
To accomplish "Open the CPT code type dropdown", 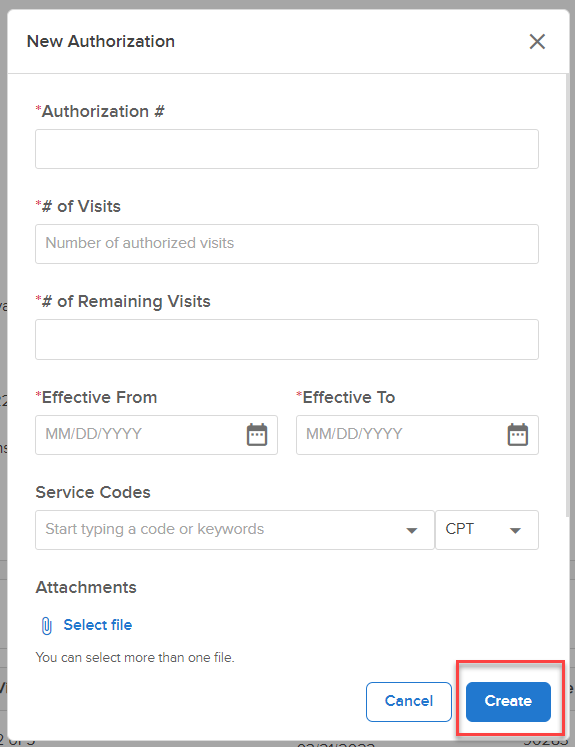I will pyautogui.click(x=487, y=530).
